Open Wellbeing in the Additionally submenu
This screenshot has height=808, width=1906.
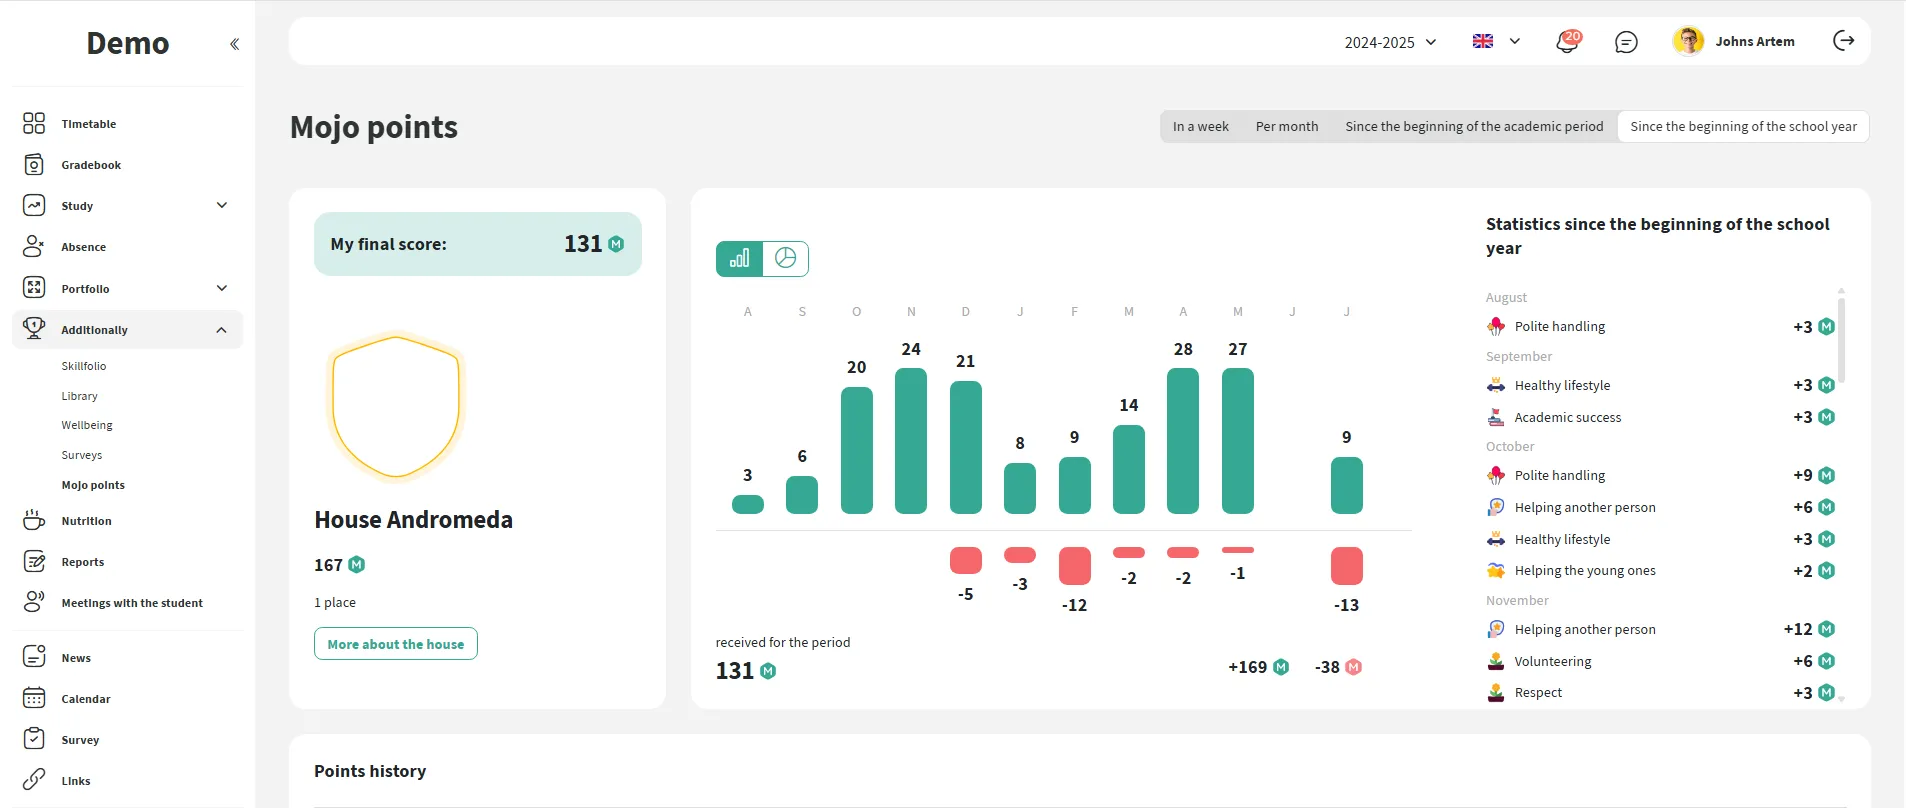pos(87,425)
